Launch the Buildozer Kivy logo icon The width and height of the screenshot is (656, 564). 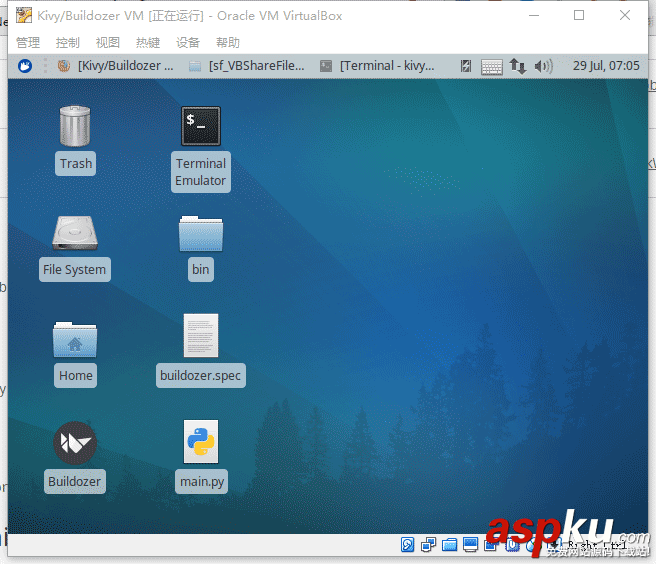(75, 443)
